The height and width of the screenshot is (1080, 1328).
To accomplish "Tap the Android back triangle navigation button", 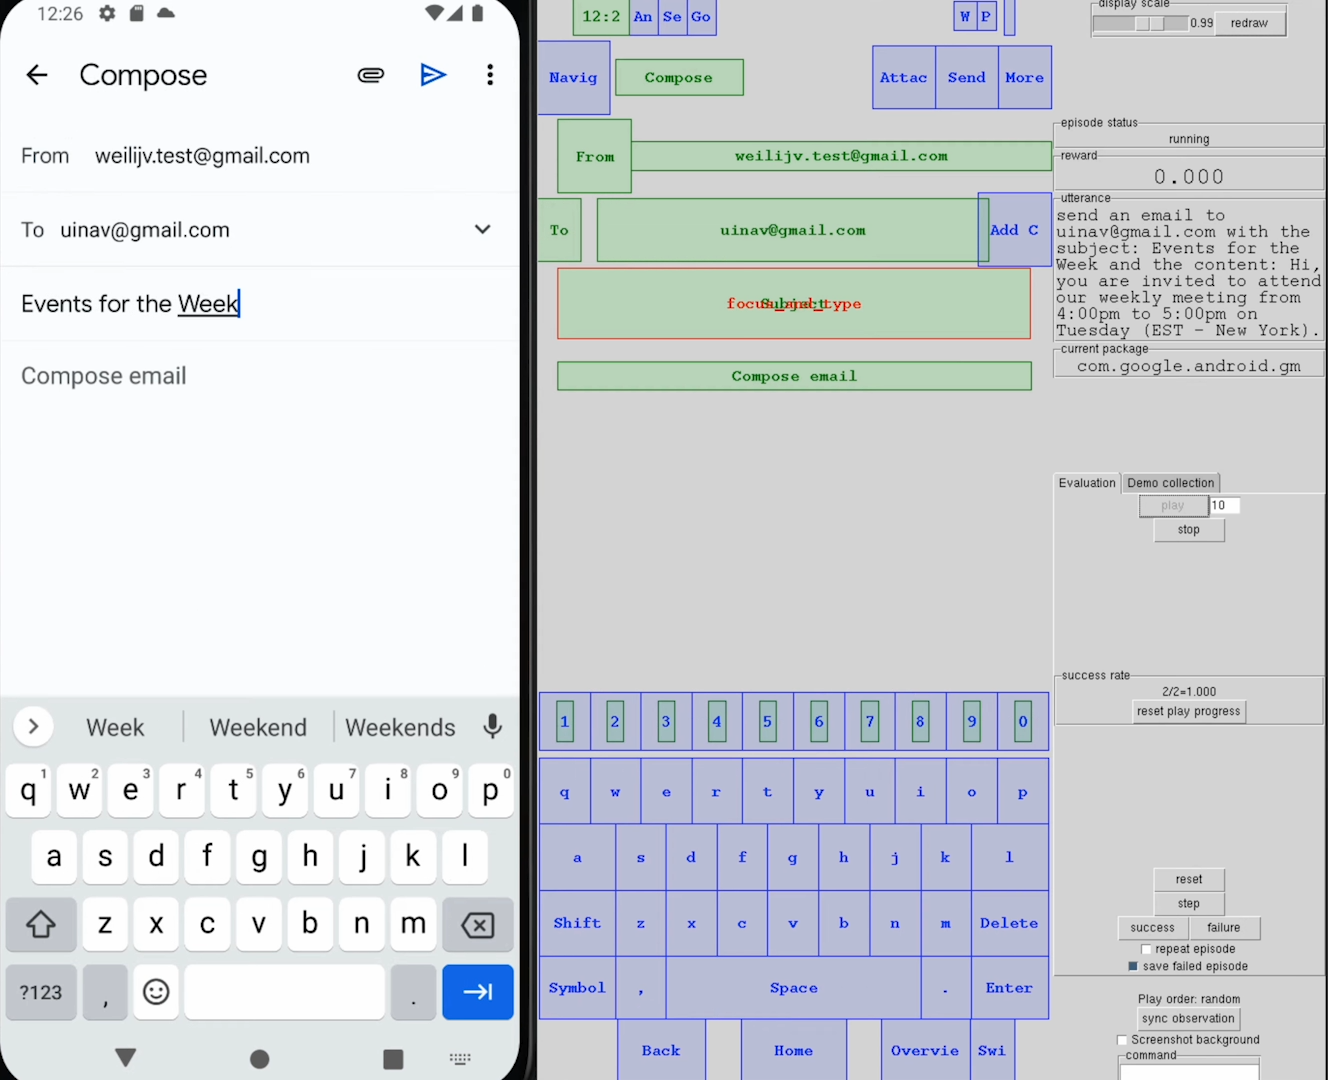I will pyautogui.click(x=125, y=1058).
